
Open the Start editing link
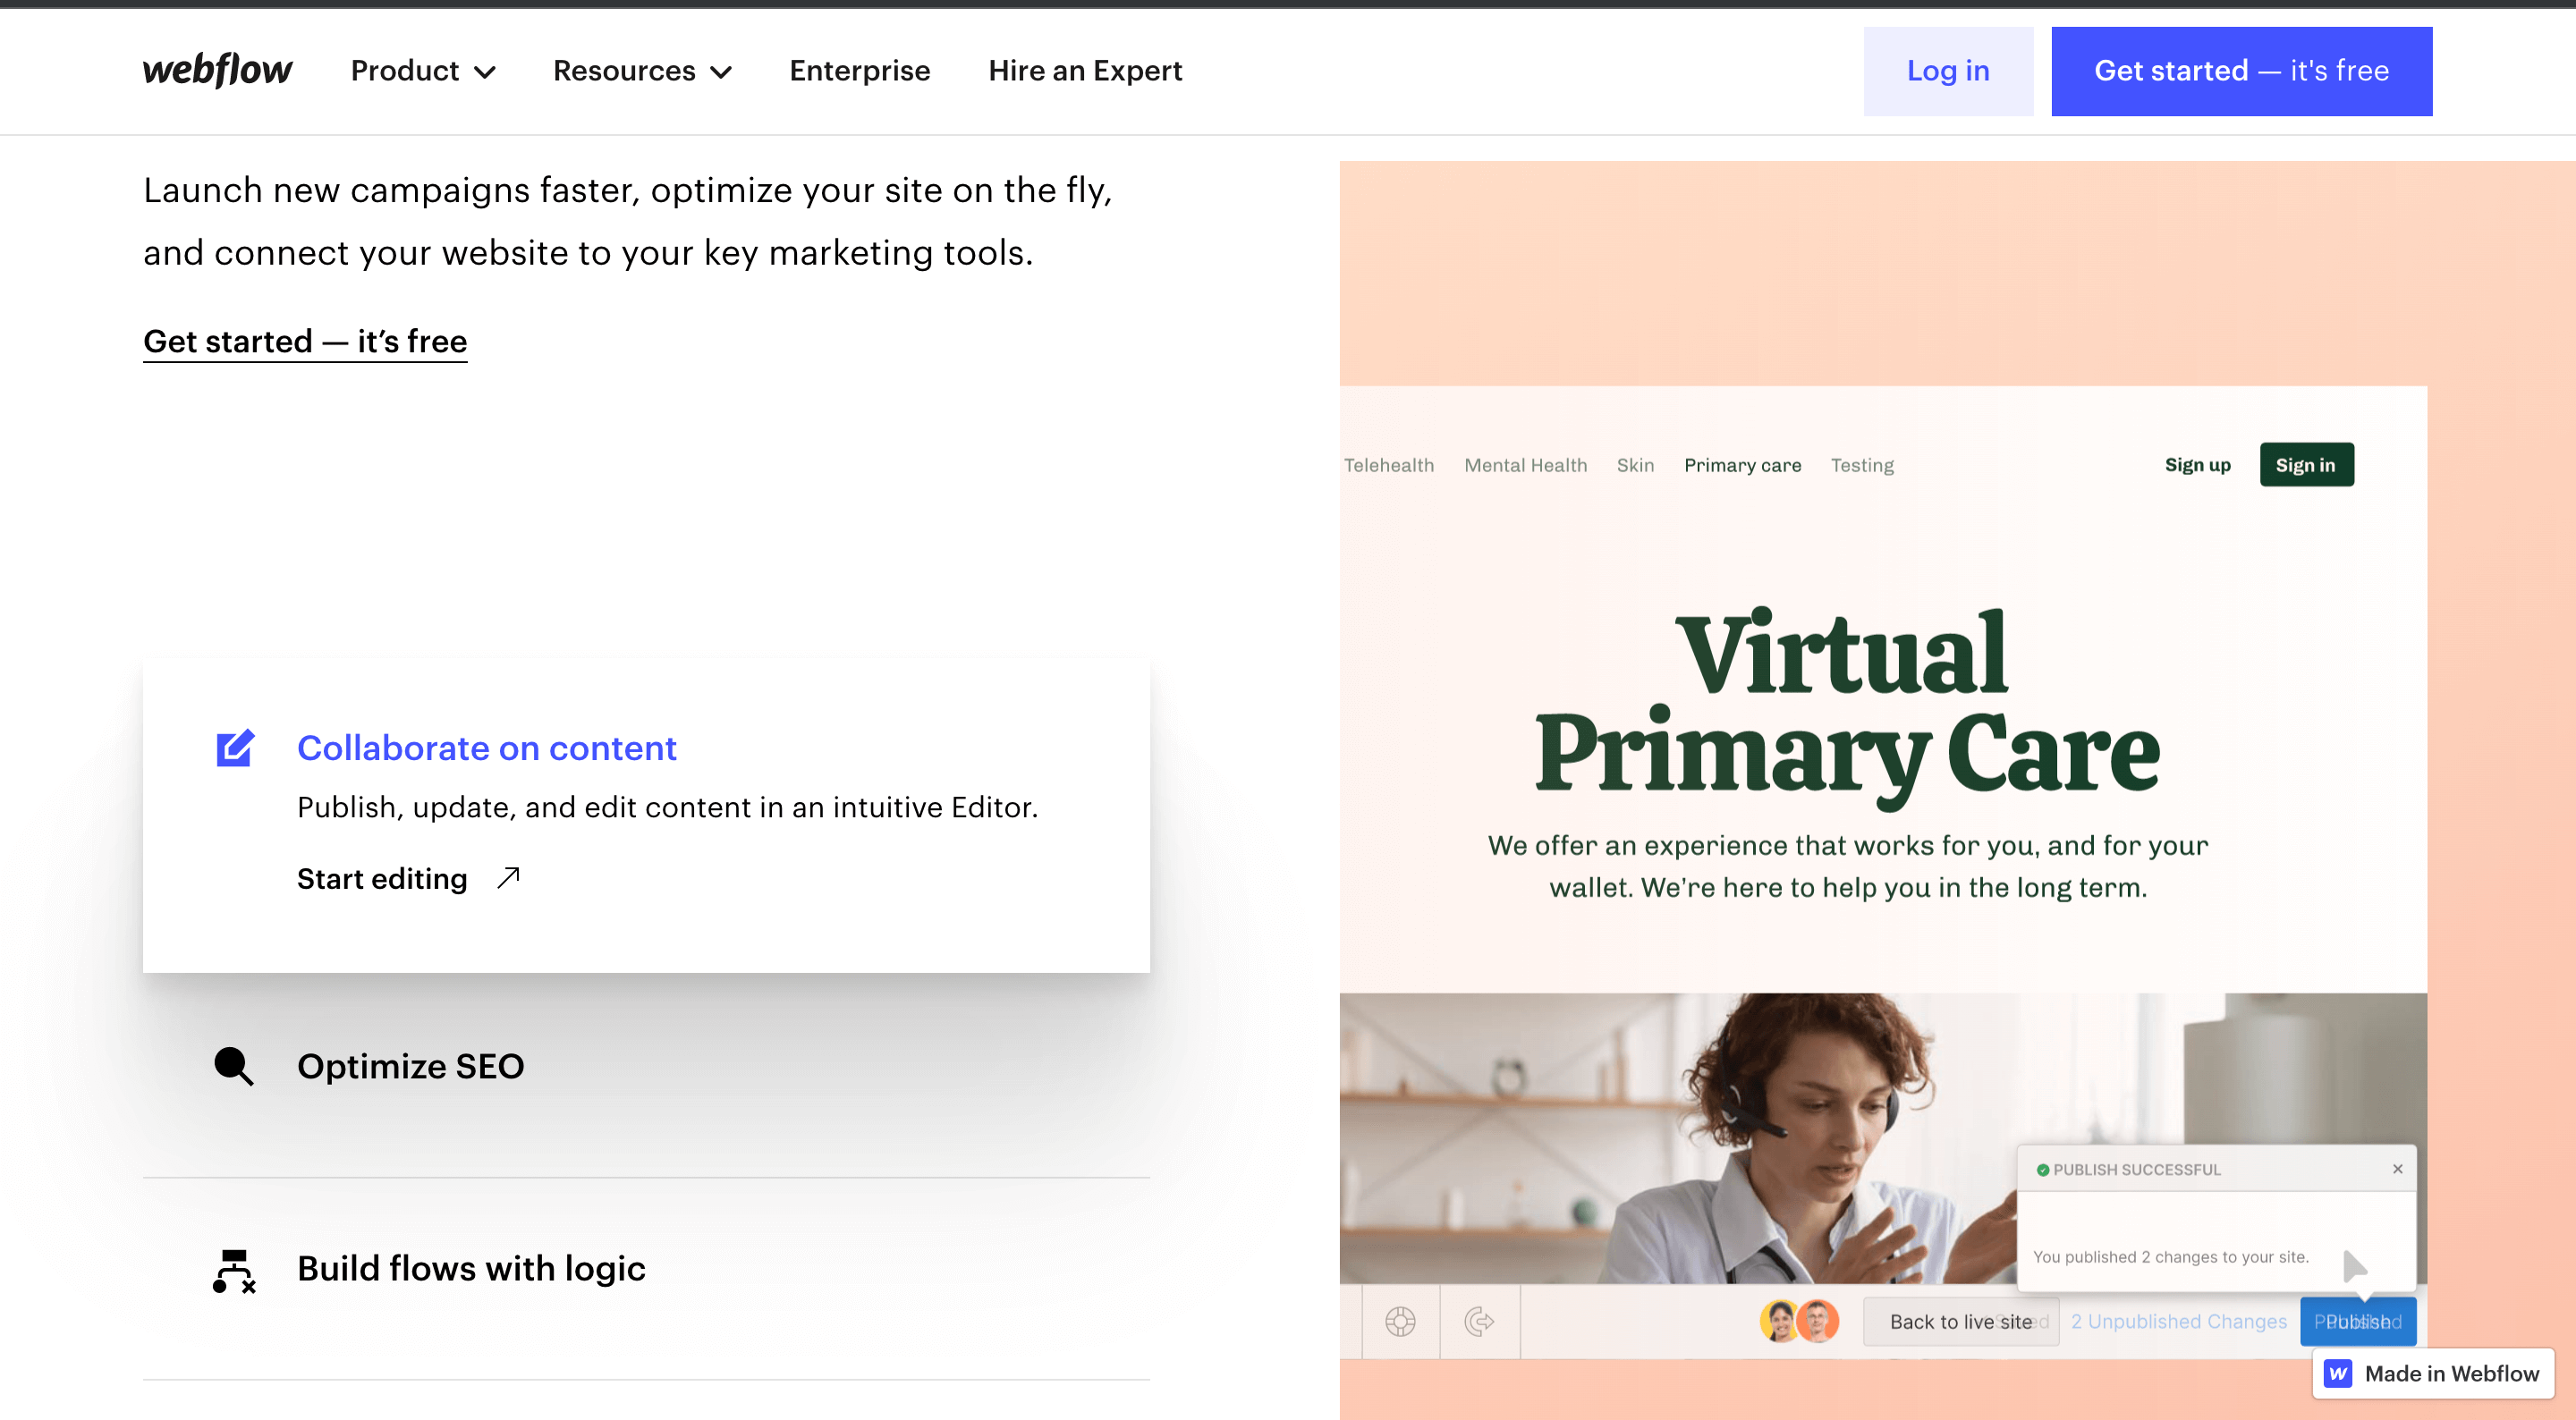(383, 878)
